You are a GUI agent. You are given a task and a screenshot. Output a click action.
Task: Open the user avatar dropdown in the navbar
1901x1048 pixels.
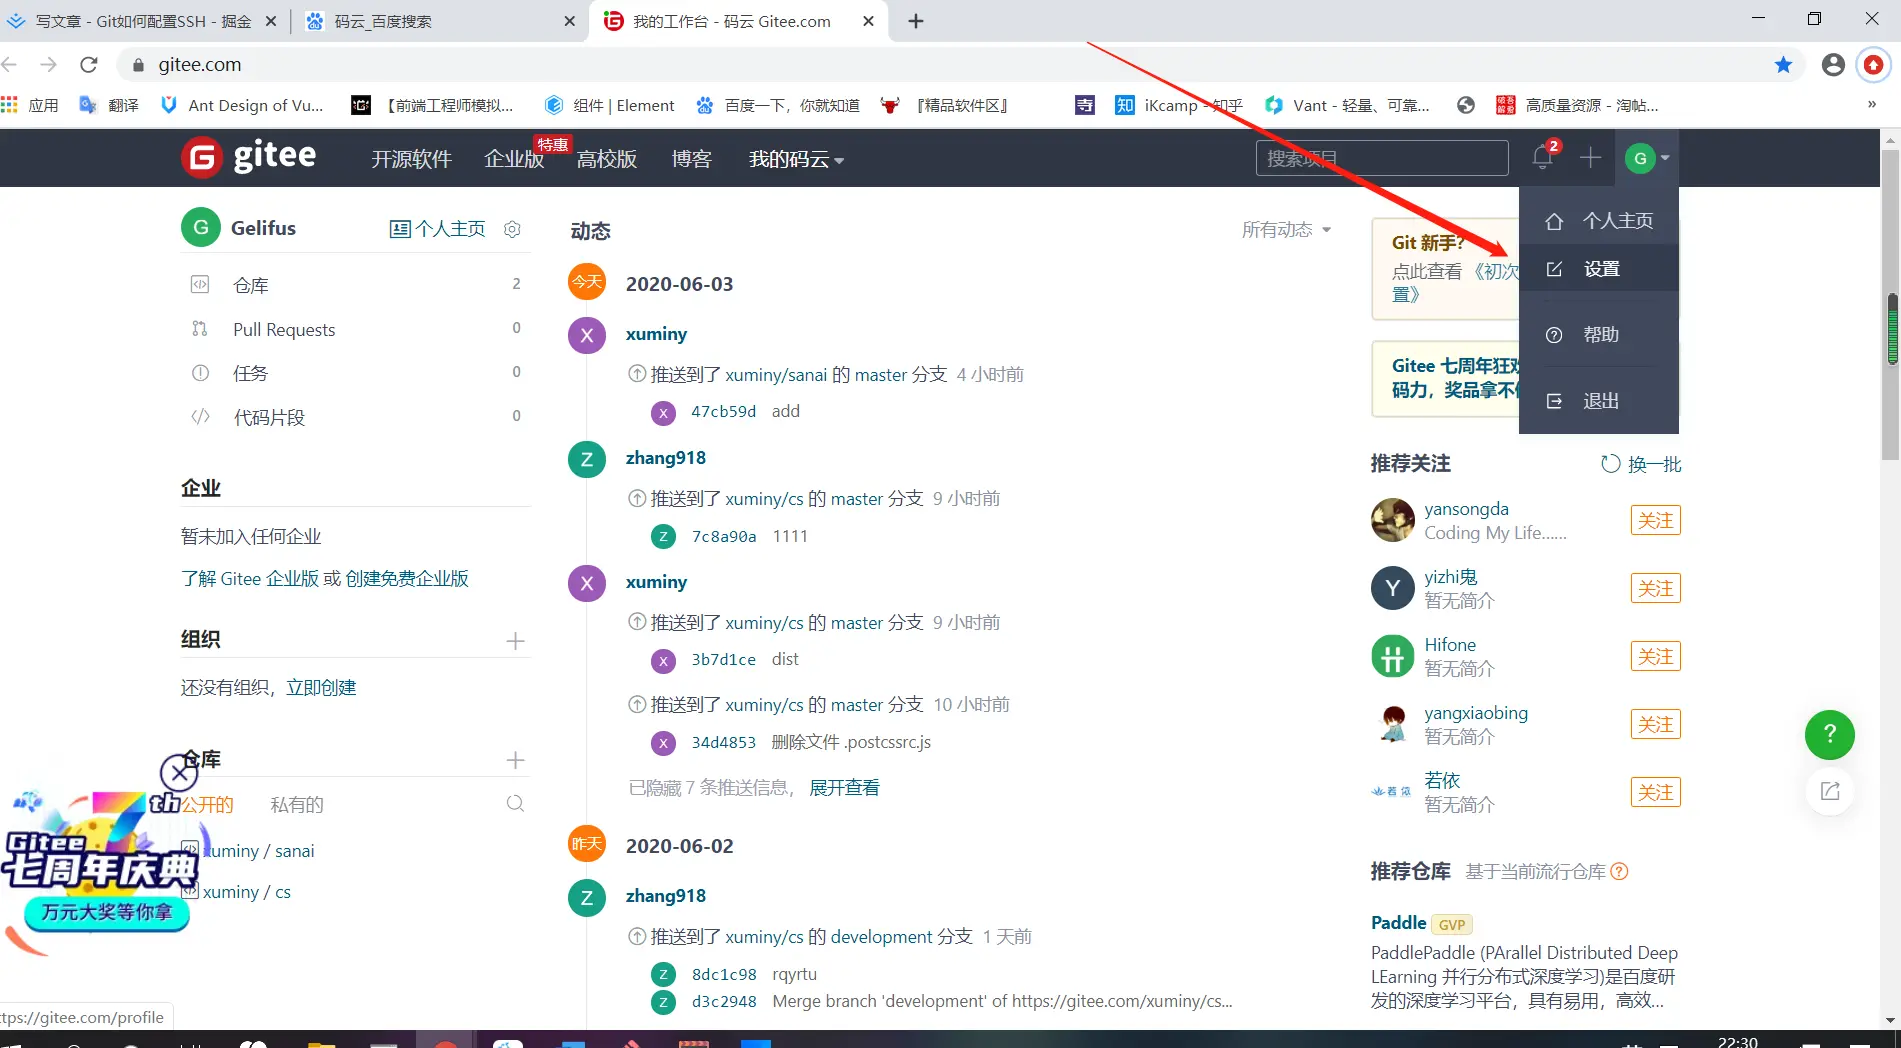[1647, 158]
